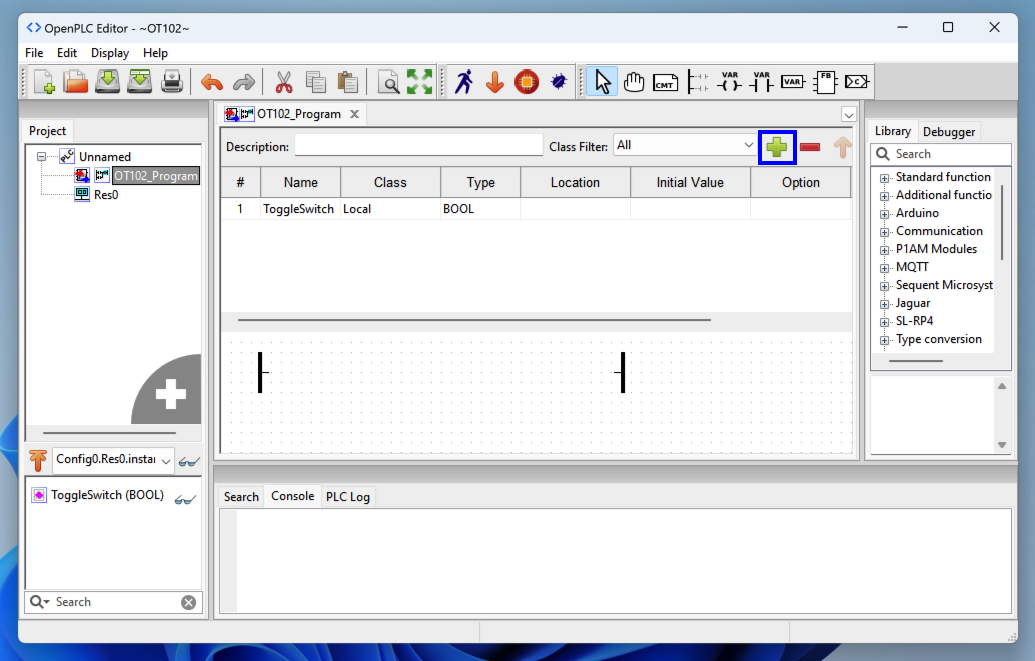Expand the Type conversion category

point(885,340)
